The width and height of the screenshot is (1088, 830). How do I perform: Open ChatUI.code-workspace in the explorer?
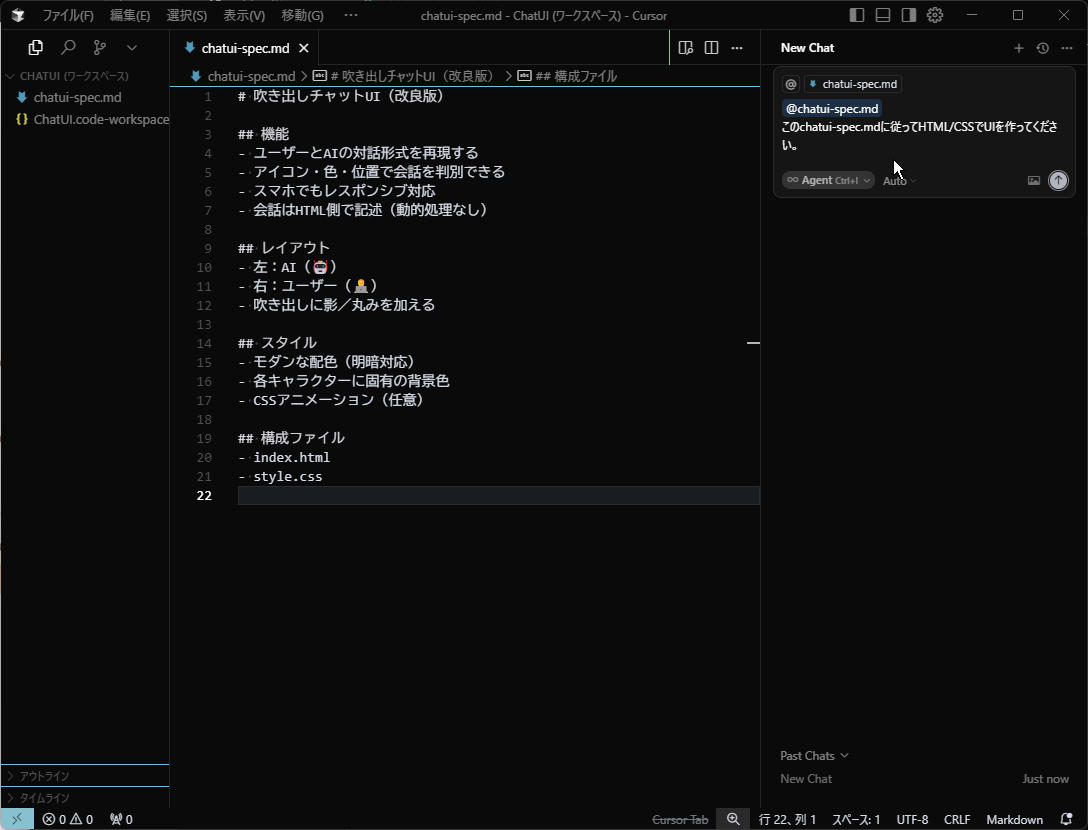[101, 119]
